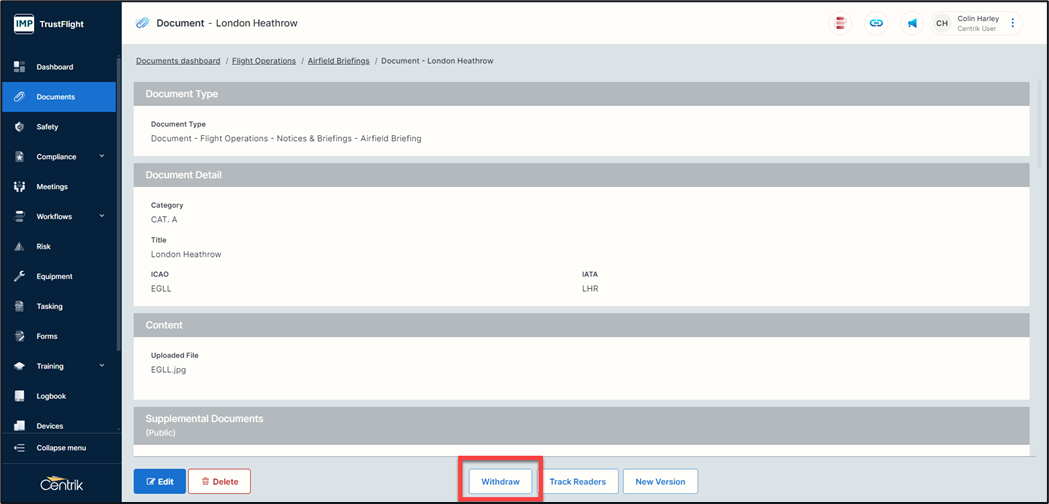This screenshot has width=1049, height=504.
Task: Open Forms from the sidebar
Action: click(x=58, y=336)
